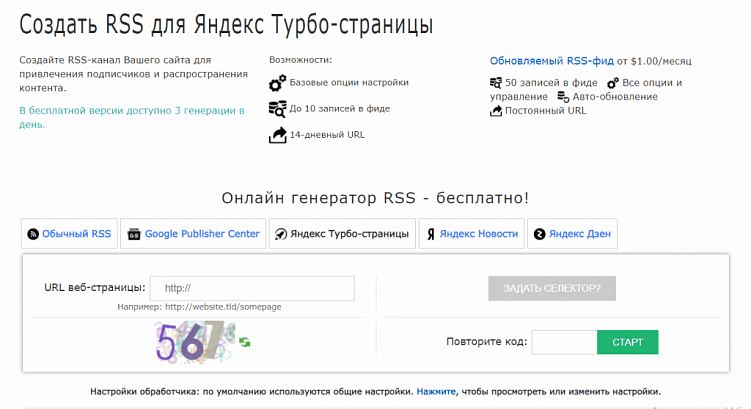Click the 14-дневный URL text
The image size is (751, 409).
(x=327, y=135)
